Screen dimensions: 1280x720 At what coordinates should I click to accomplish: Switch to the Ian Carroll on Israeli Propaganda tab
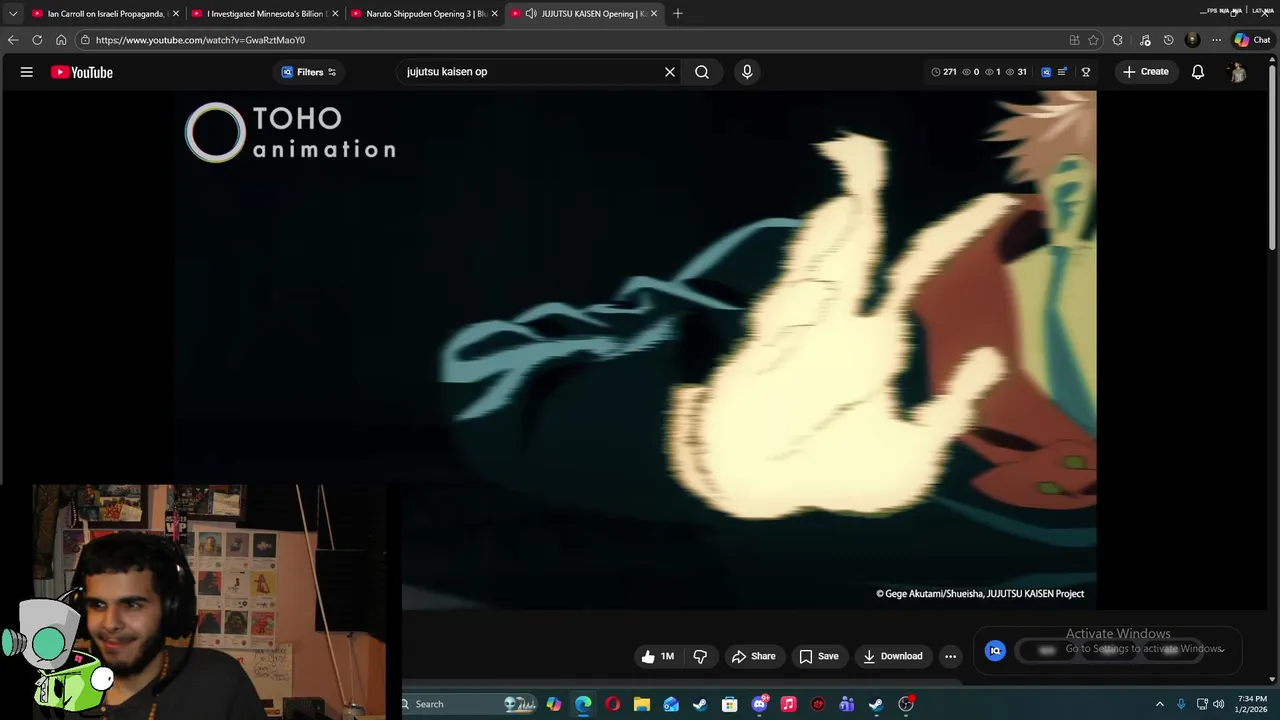pos(105,13)
